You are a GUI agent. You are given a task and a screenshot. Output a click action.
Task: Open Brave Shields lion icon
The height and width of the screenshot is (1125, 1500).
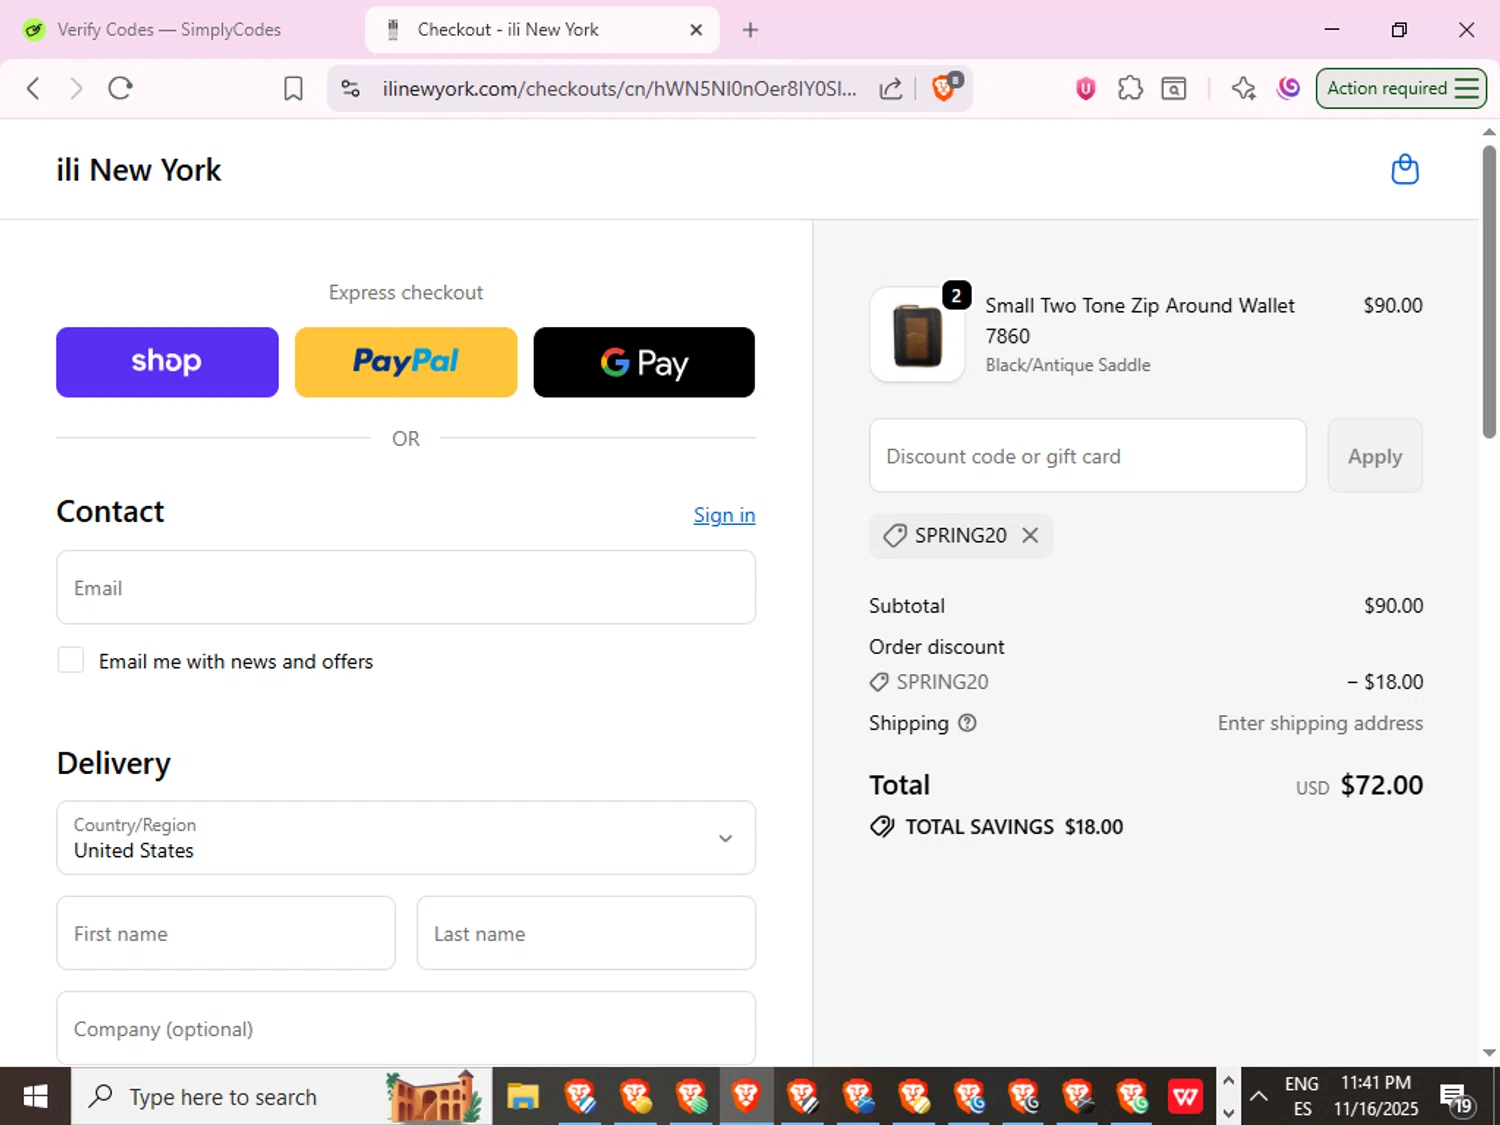[944, 87]
